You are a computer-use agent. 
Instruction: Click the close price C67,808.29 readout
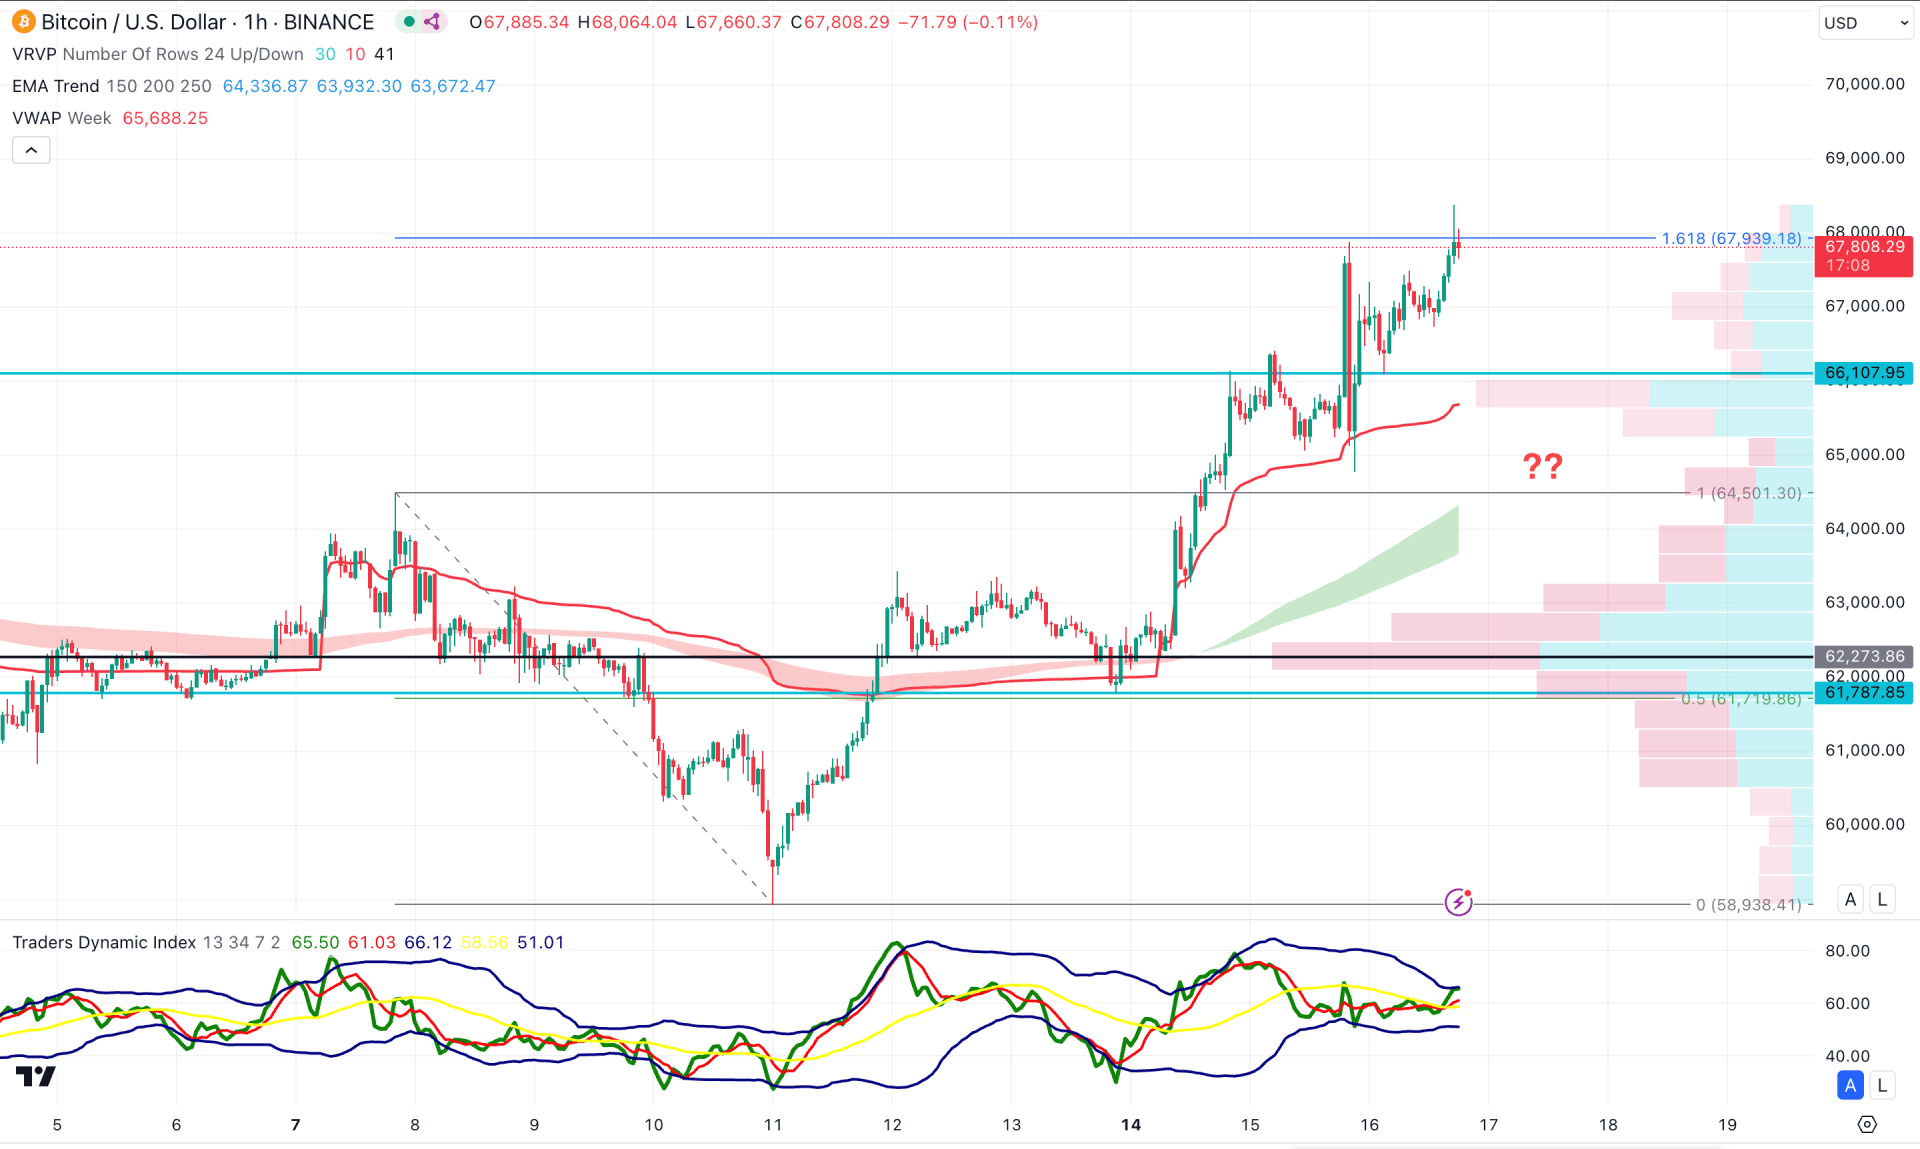[x=840, y=22]
